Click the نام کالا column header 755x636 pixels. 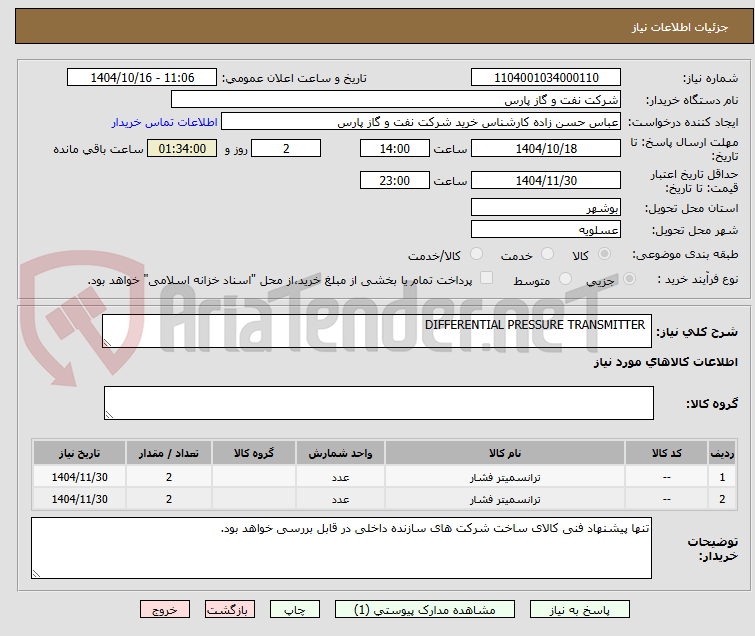(x=505, y=453)
